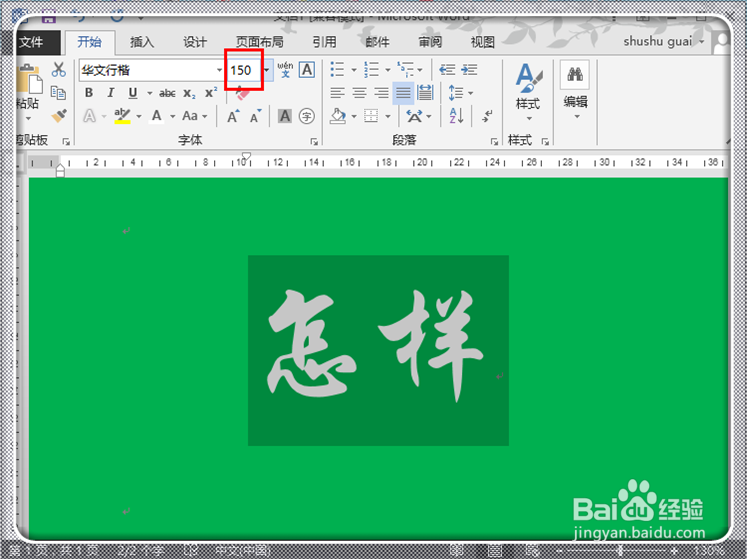Switch to the 开始 Home tab
Image resolution: width=747 pixels, height=559 pixels.
pos(90,42)
